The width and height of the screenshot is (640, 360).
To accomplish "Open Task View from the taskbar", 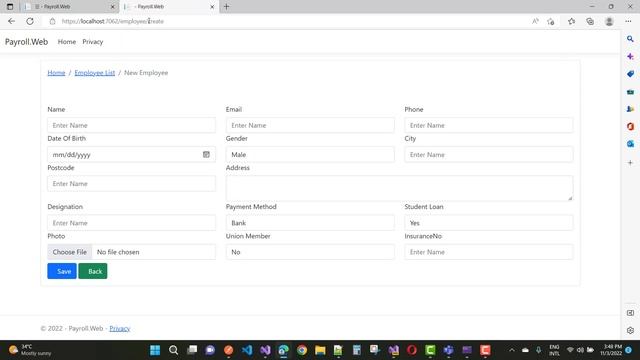I will pos(192,350).
